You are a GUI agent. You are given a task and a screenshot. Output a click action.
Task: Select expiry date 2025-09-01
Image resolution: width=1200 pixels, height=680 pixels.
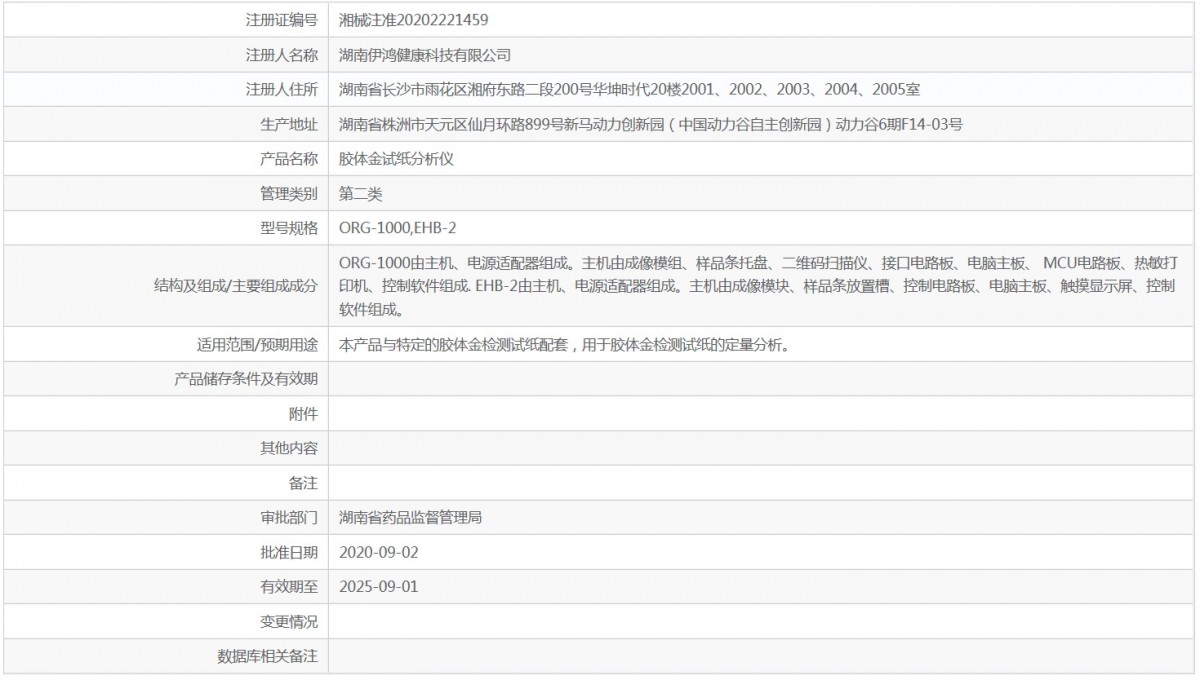click(x=379, y=587)
